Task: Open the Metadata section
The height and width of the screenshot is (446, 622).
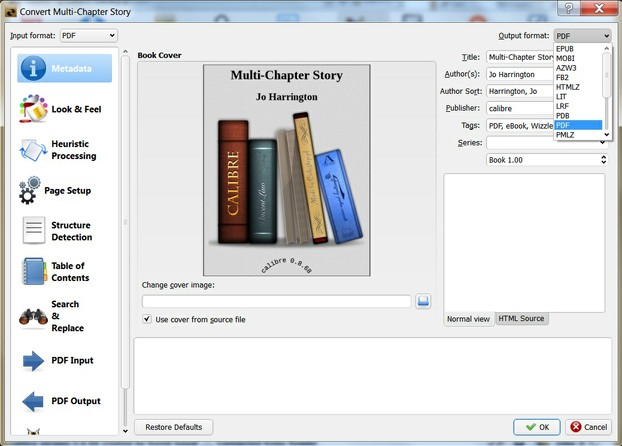Action: pyautogui.click(x=65, y=68)
